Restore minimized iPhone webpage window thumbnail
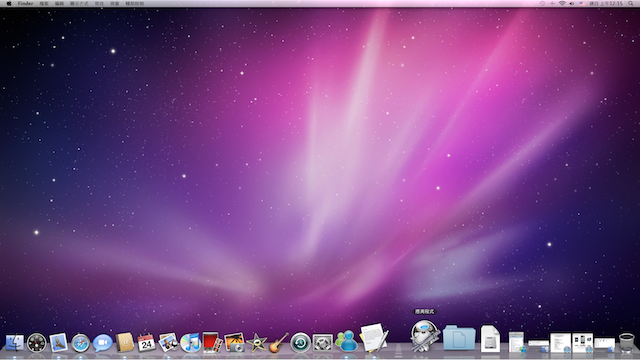The width and height of the screenshot is (640, 360). click(582, 343)
